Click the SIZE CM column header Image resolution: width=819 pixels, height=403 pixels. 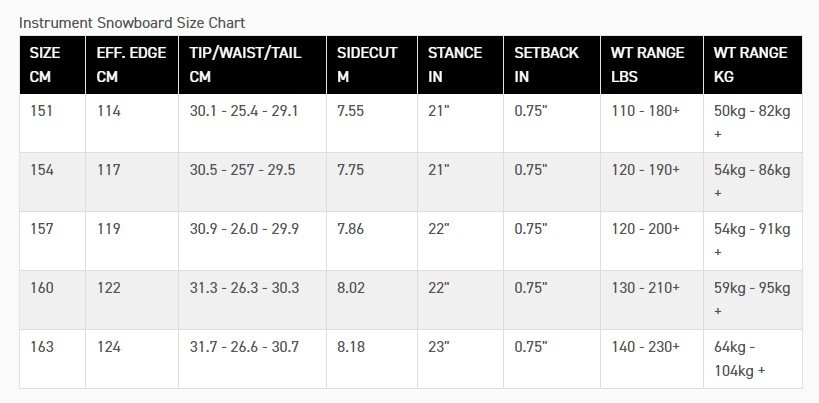52,65
